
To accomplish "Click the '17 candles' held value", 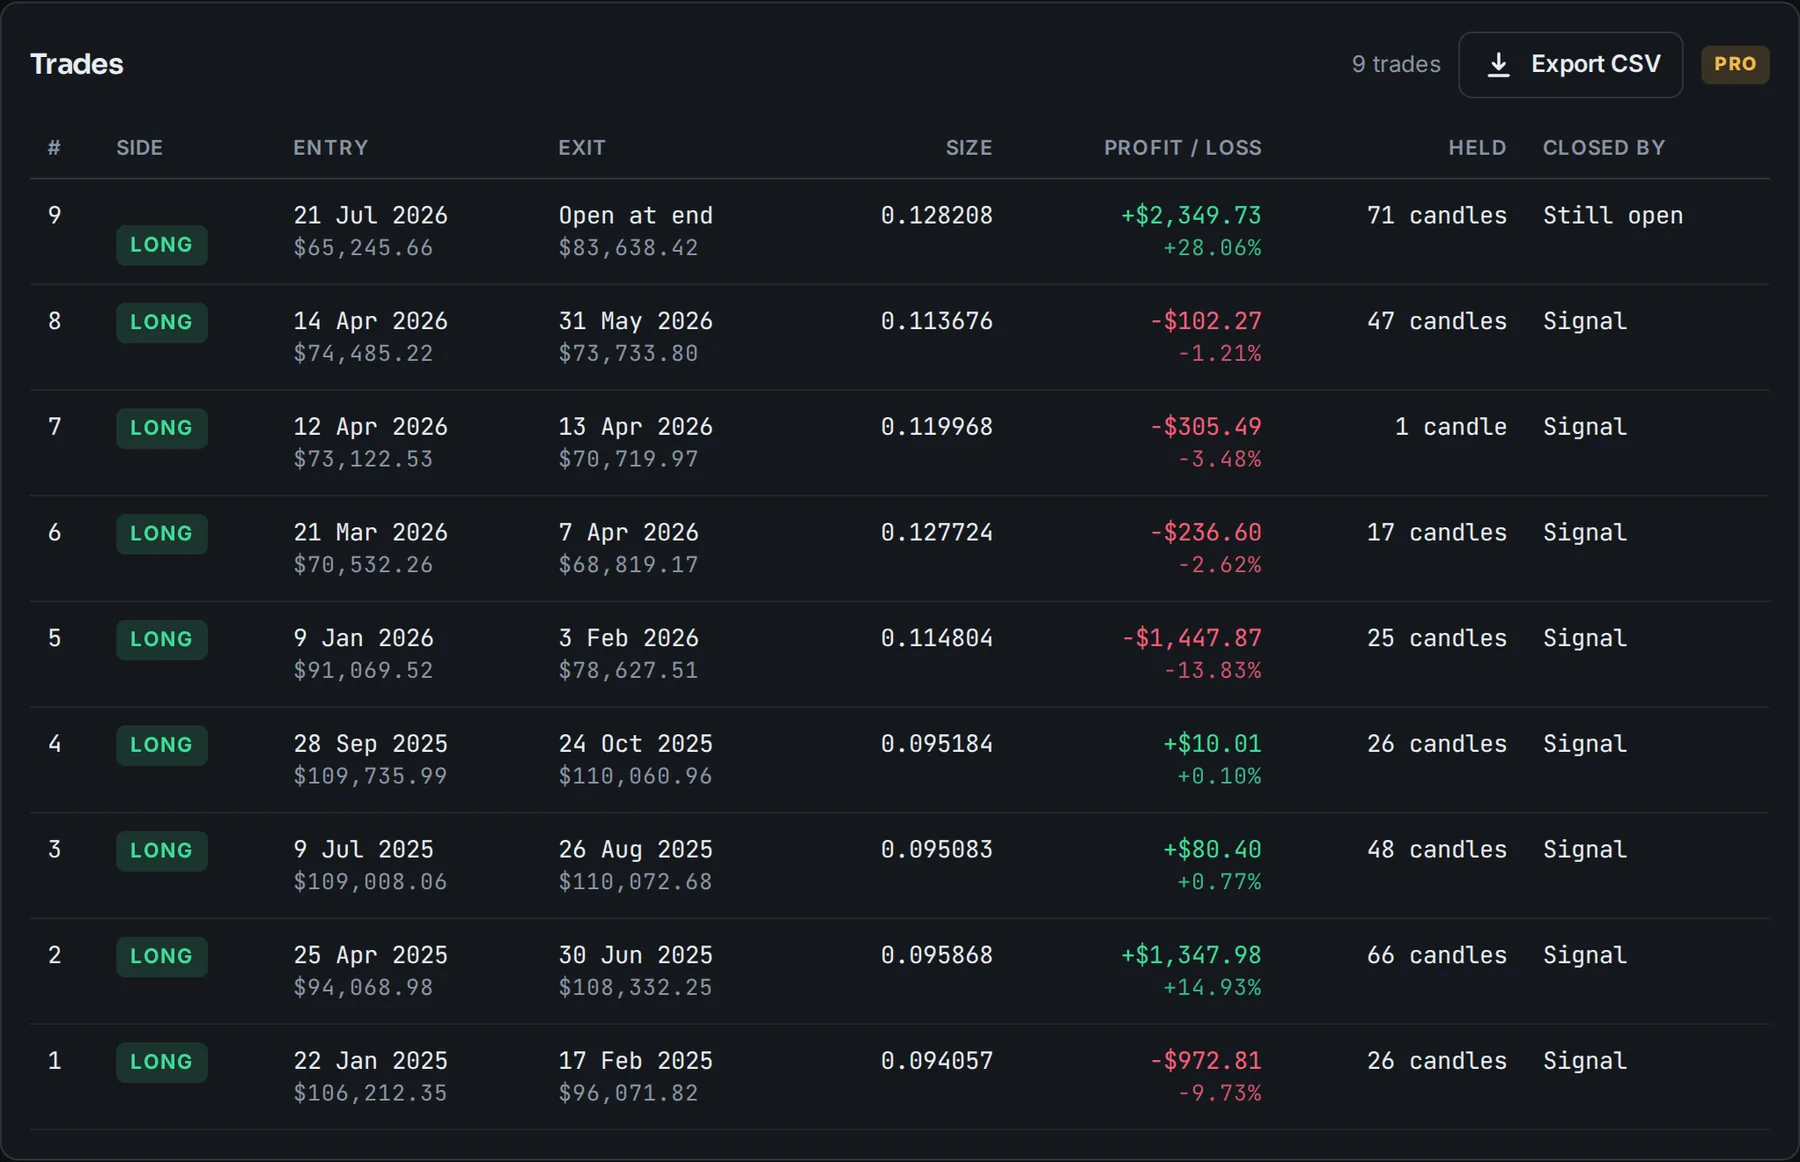I will 1436,532.
